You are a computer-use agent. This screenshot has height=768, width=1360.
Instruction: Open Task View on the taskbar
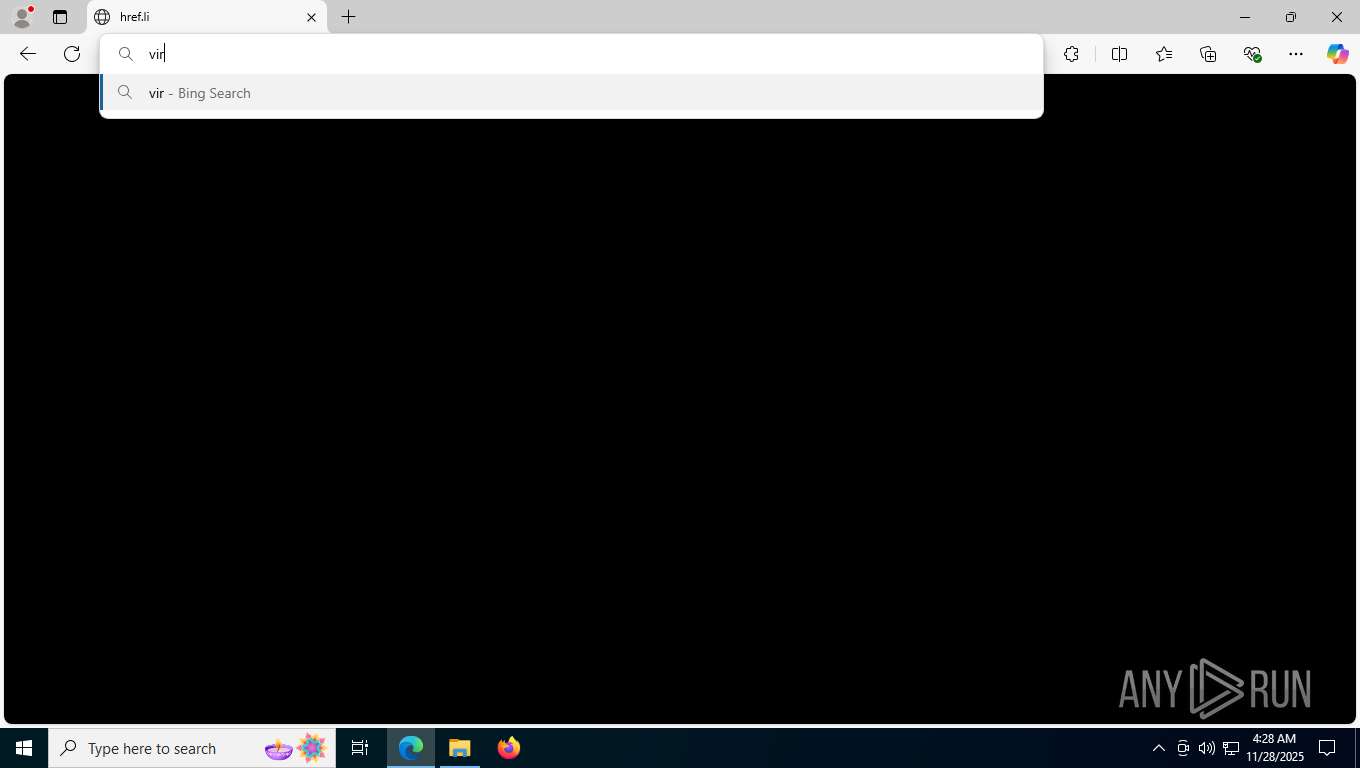[360, 748]
